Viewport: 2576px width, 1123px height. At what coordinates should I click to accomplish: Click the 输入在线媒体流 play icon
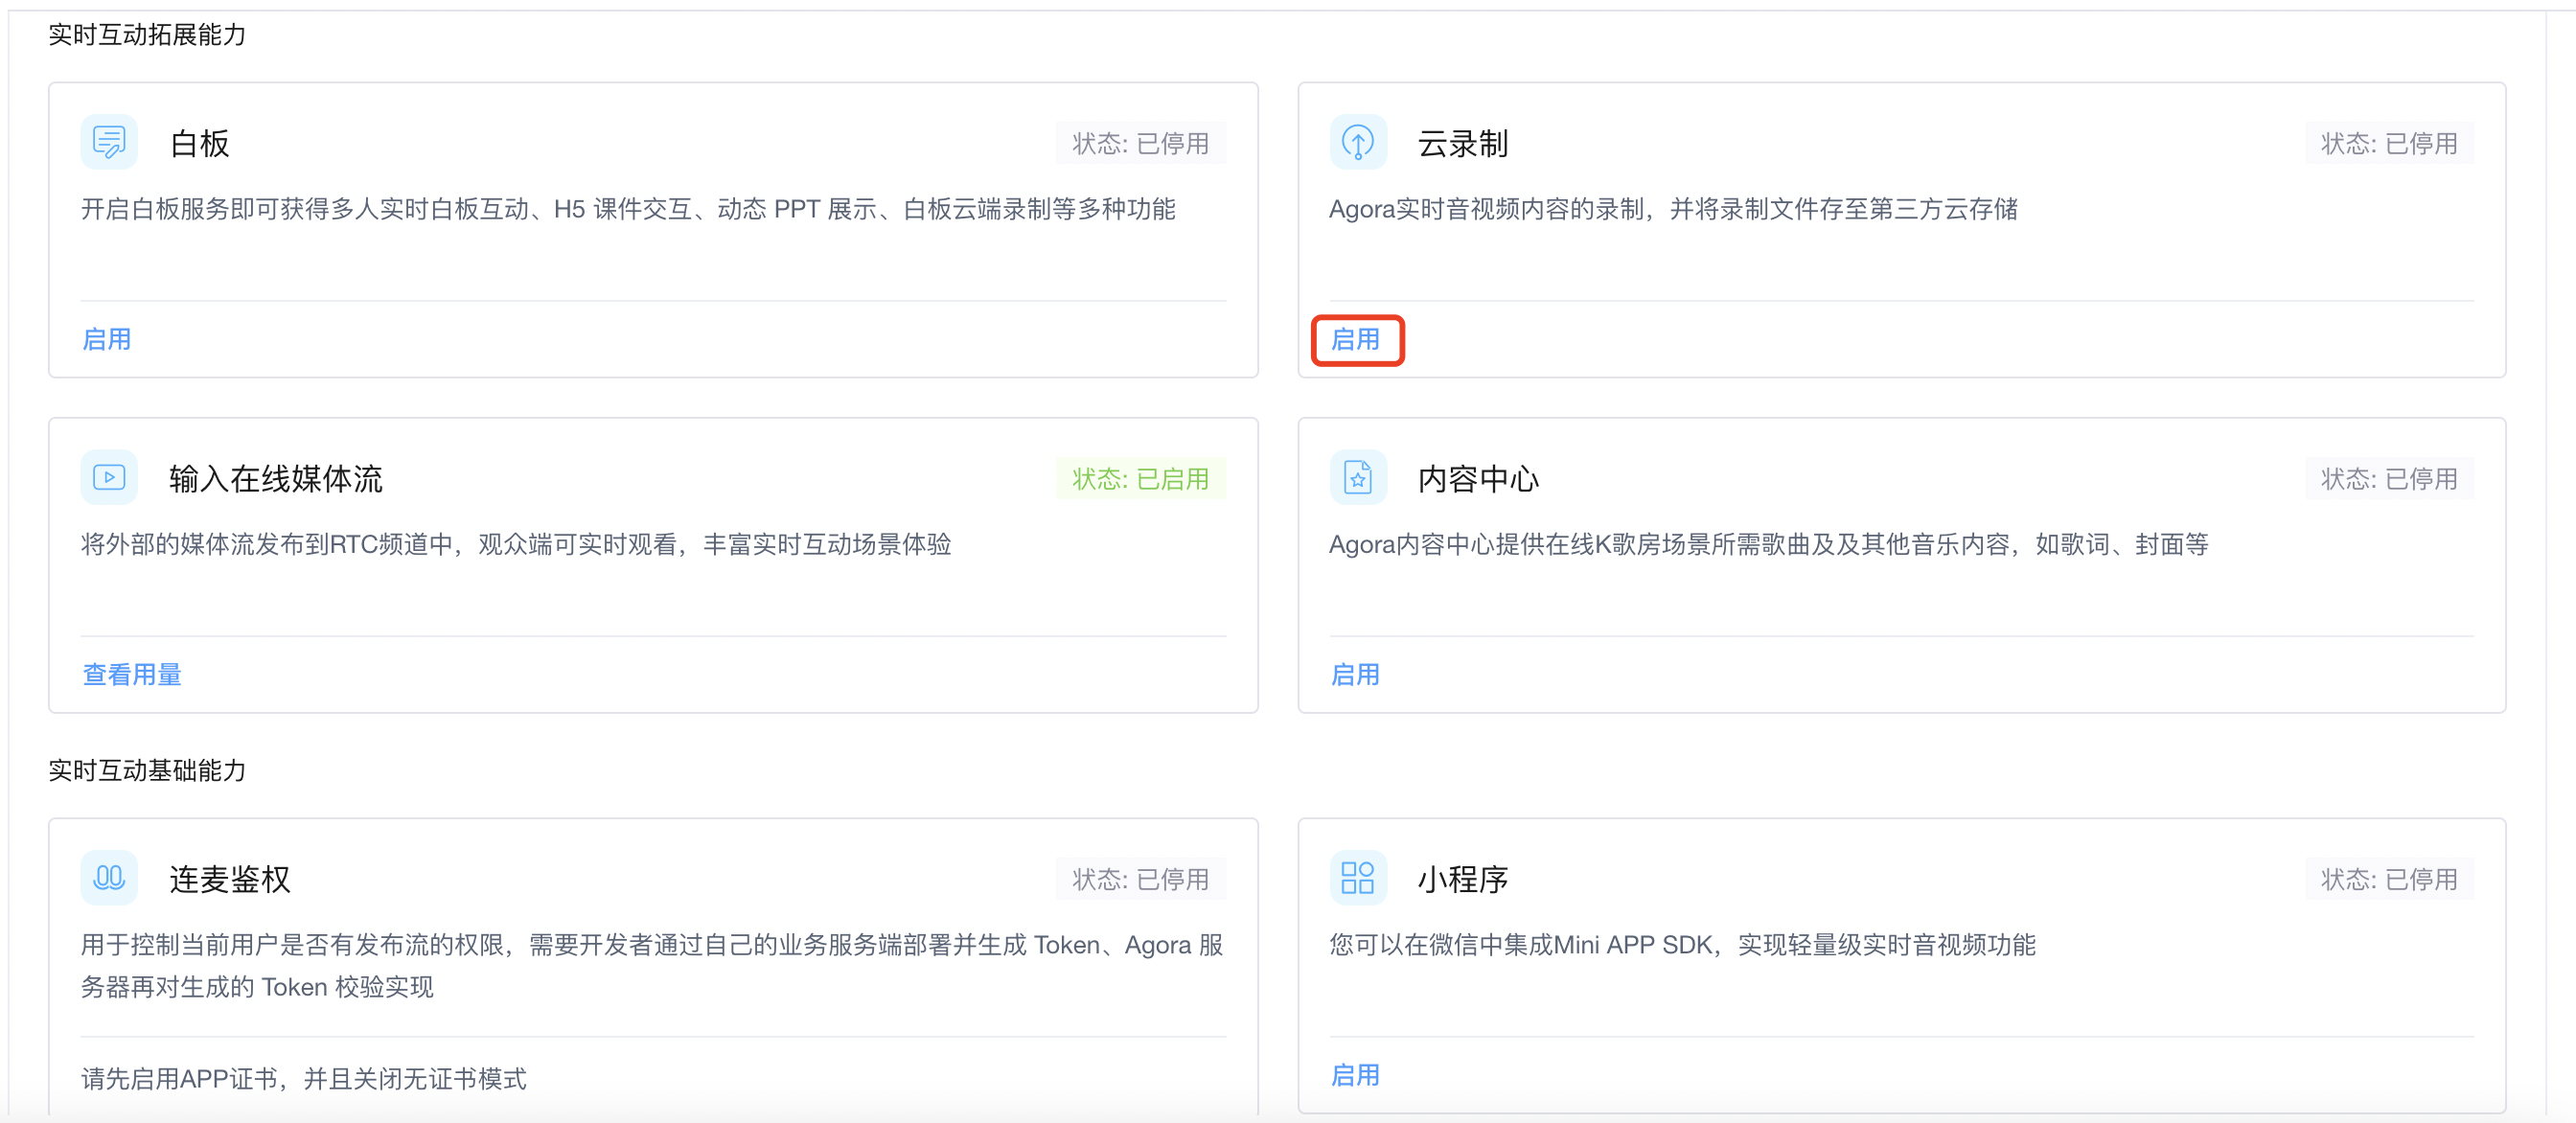[109, 477]
